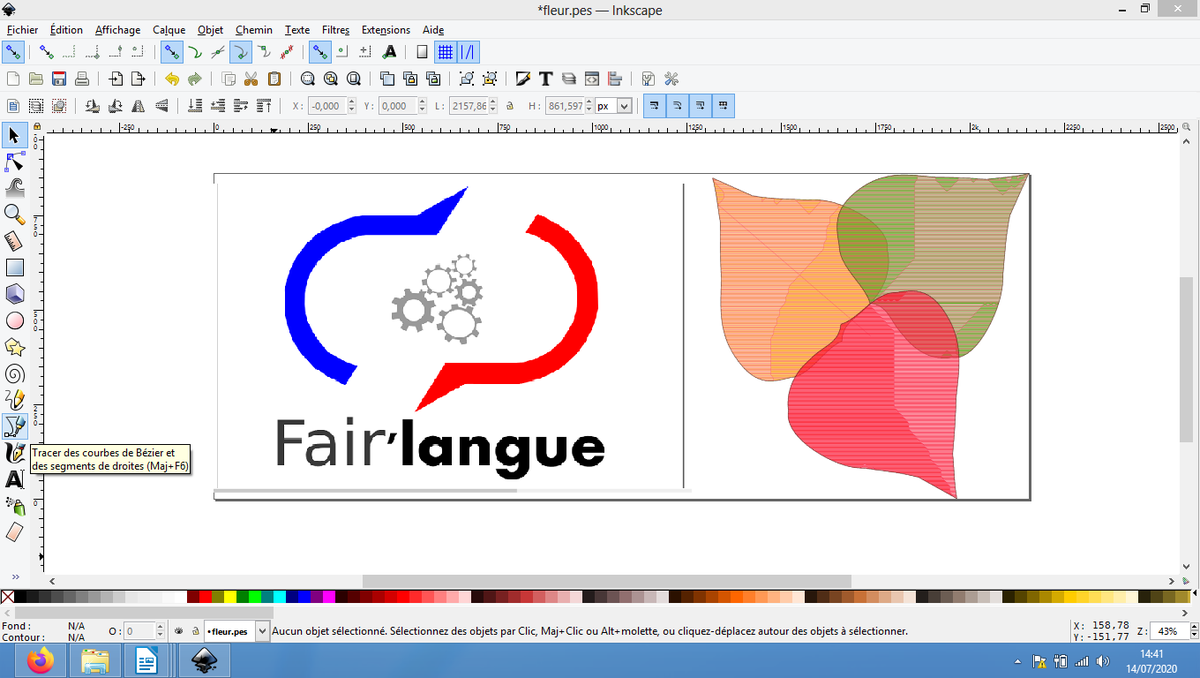1200x678 pixels.
Task: Click the no-color X swatch
Action: pos(7,597)
